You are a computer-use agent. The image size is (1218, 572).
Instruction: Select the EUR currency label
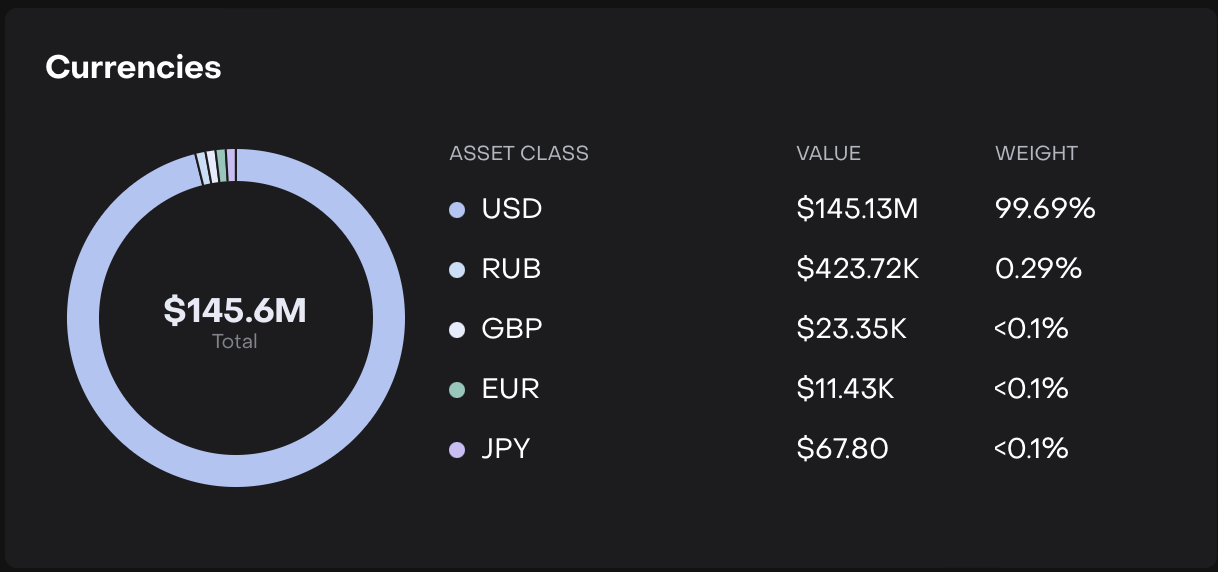click(510, 389)
